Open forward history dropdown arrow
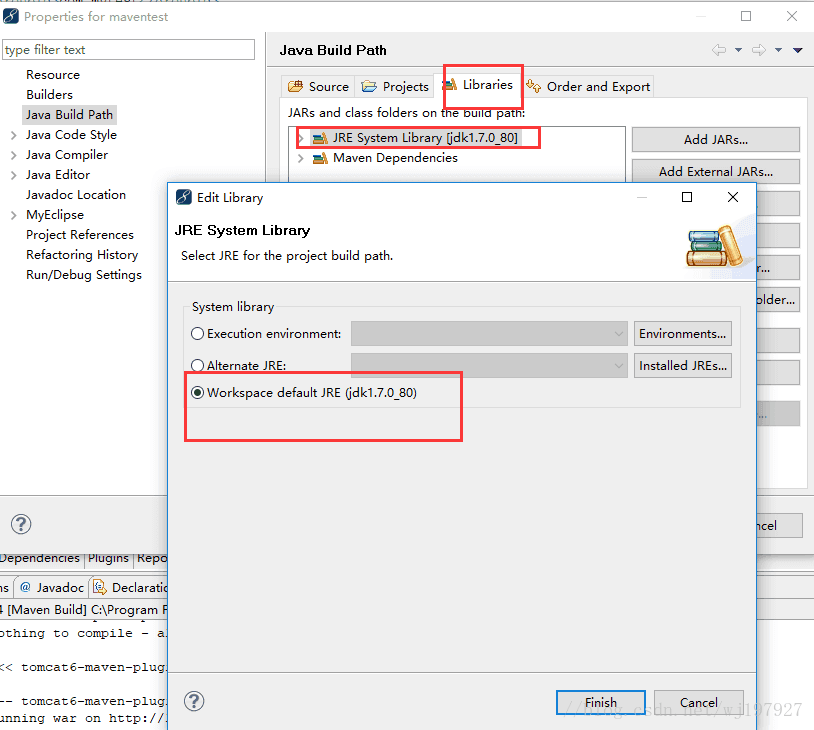The image size is (814, 730). [x=778, y=50]
